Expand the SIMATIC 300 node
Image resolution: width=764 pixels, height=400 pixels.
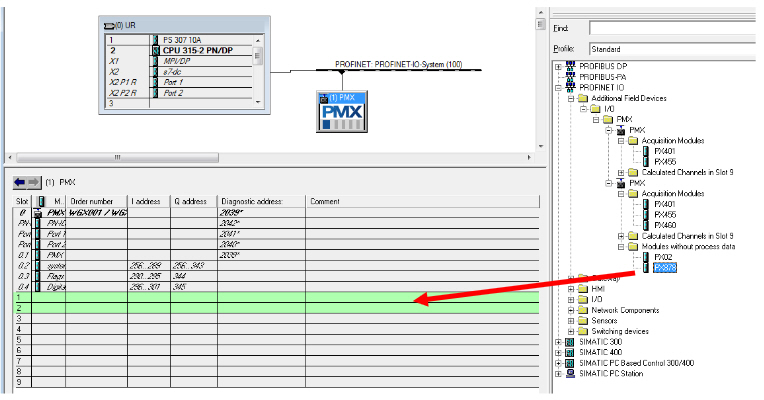point(558,343)
